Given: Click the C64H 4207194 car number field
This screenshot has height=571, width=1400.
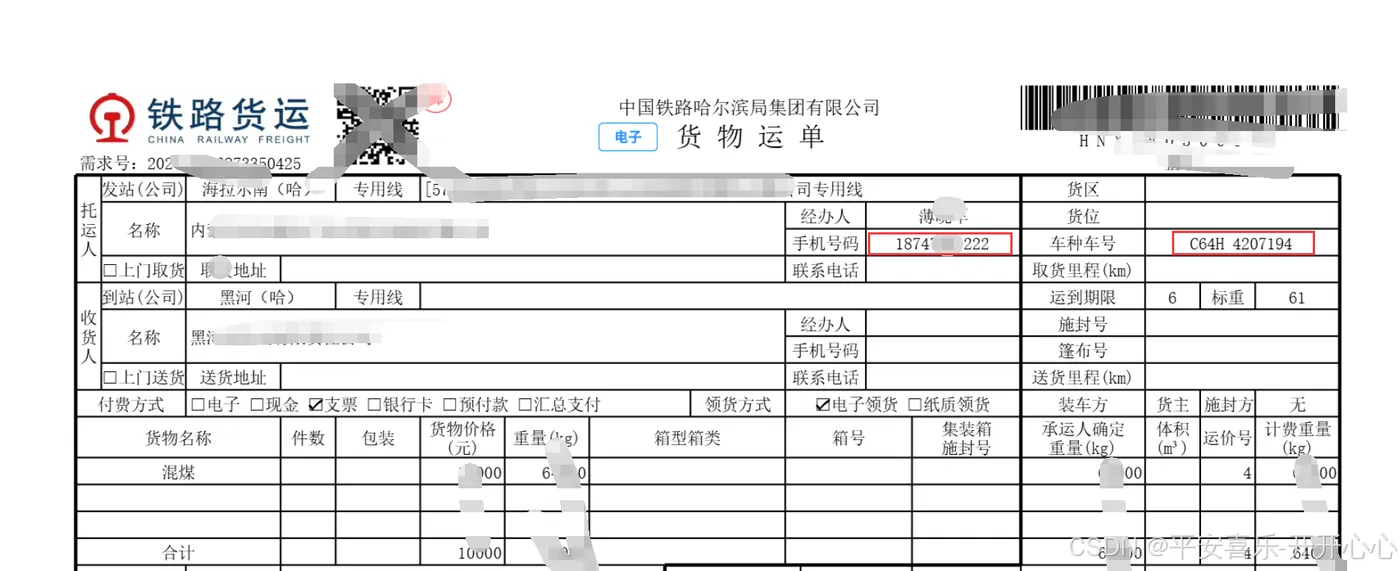Looking at the screenshot, I should 1243,243.
